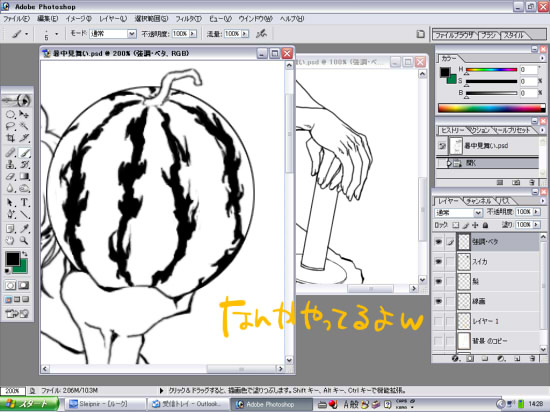
Task: Enable airbrush icon in options bar
Action: point(261,34)
